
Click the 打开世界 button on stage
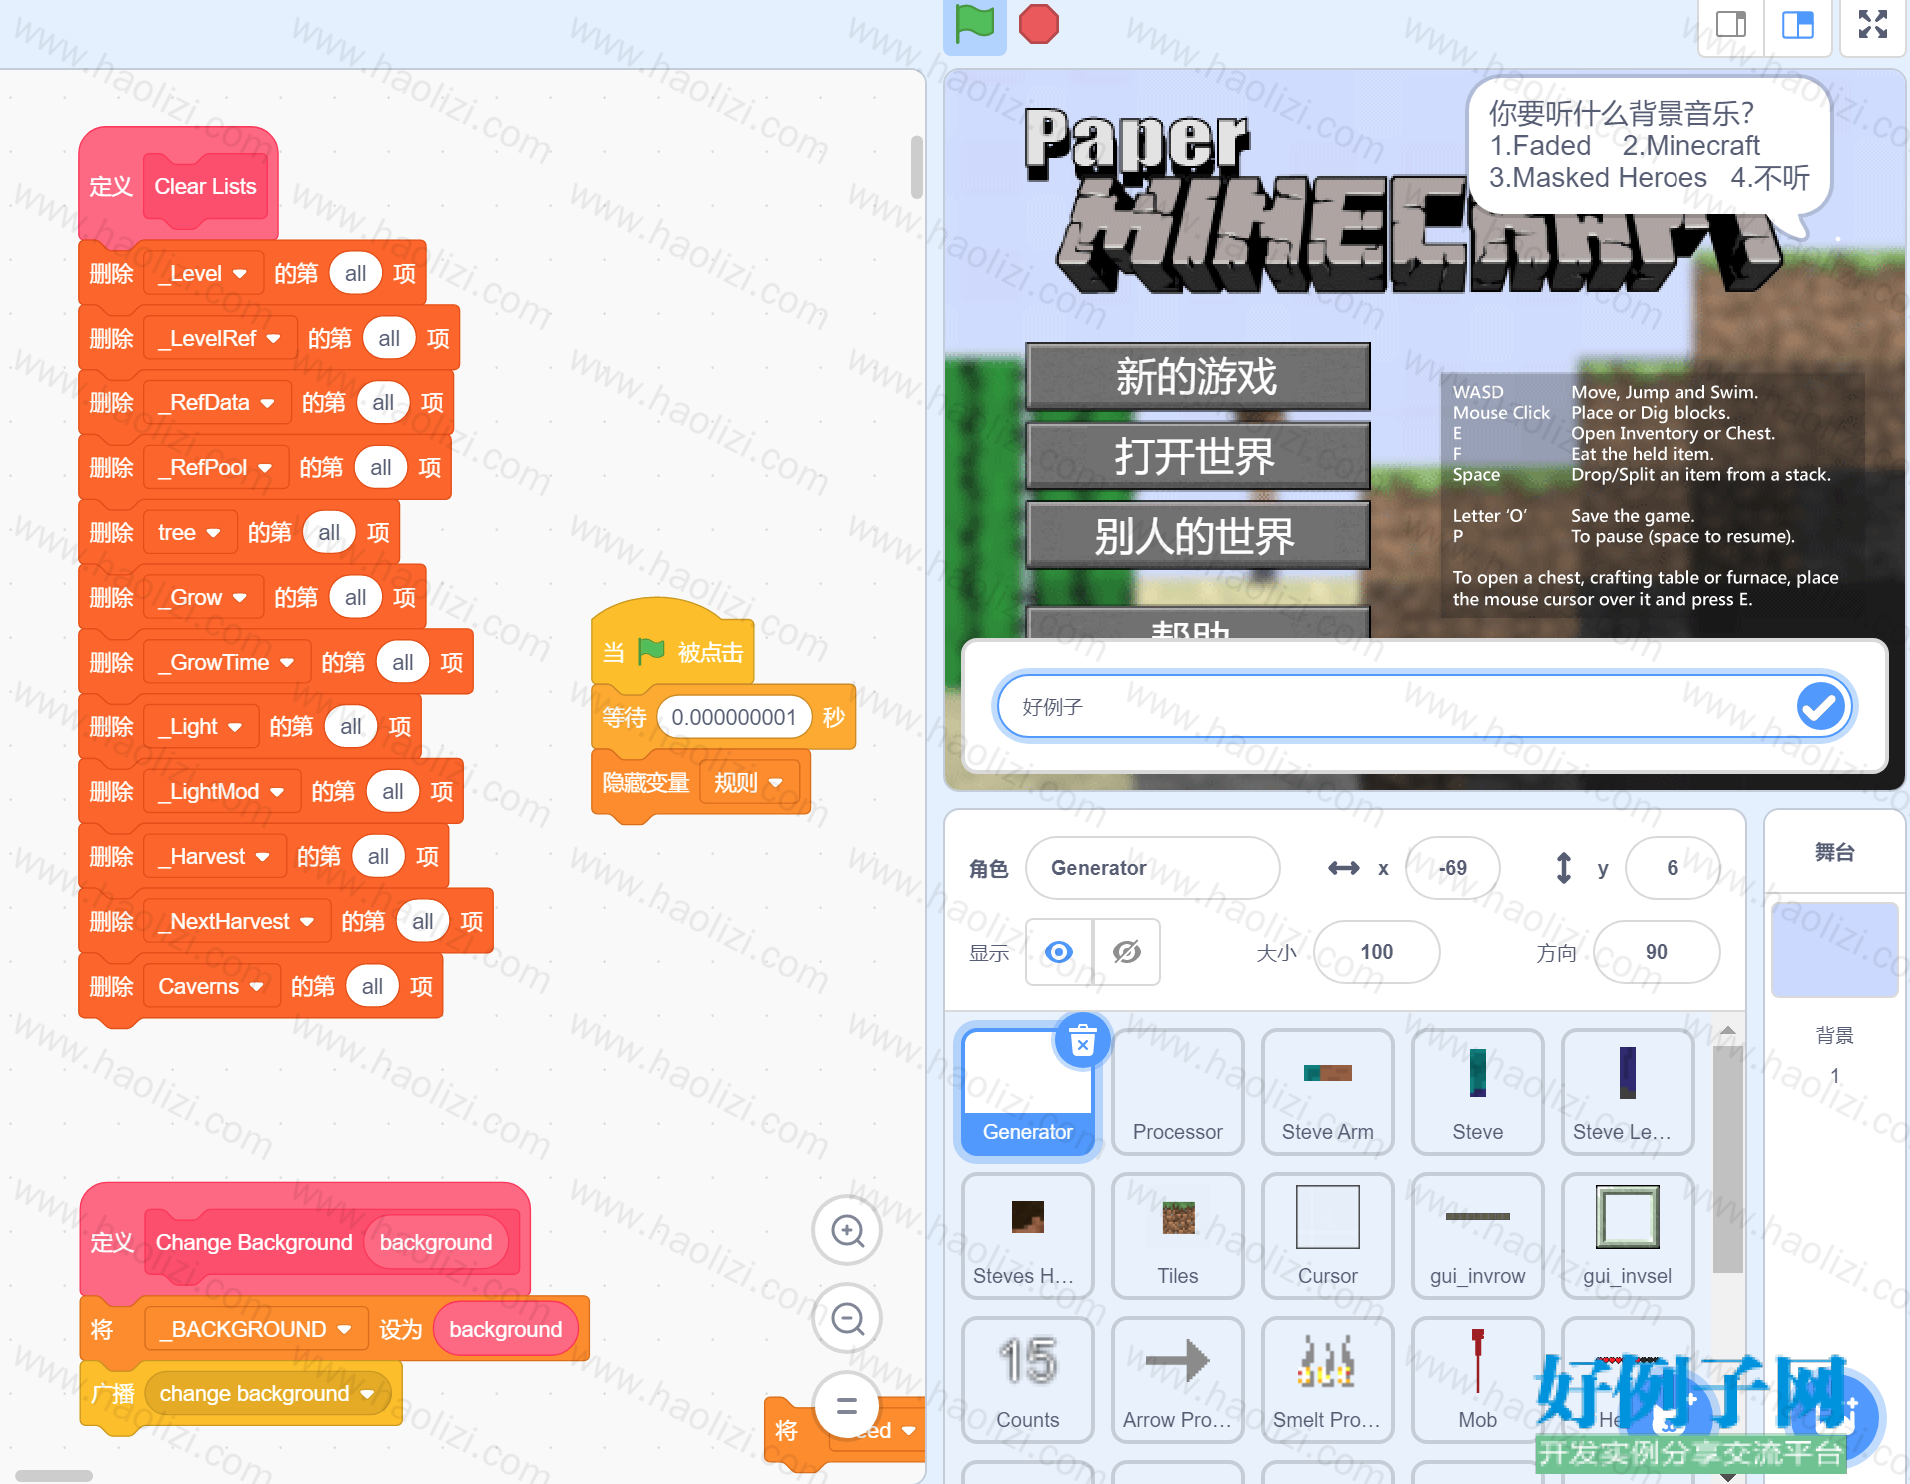click(x=1198, y=457)
